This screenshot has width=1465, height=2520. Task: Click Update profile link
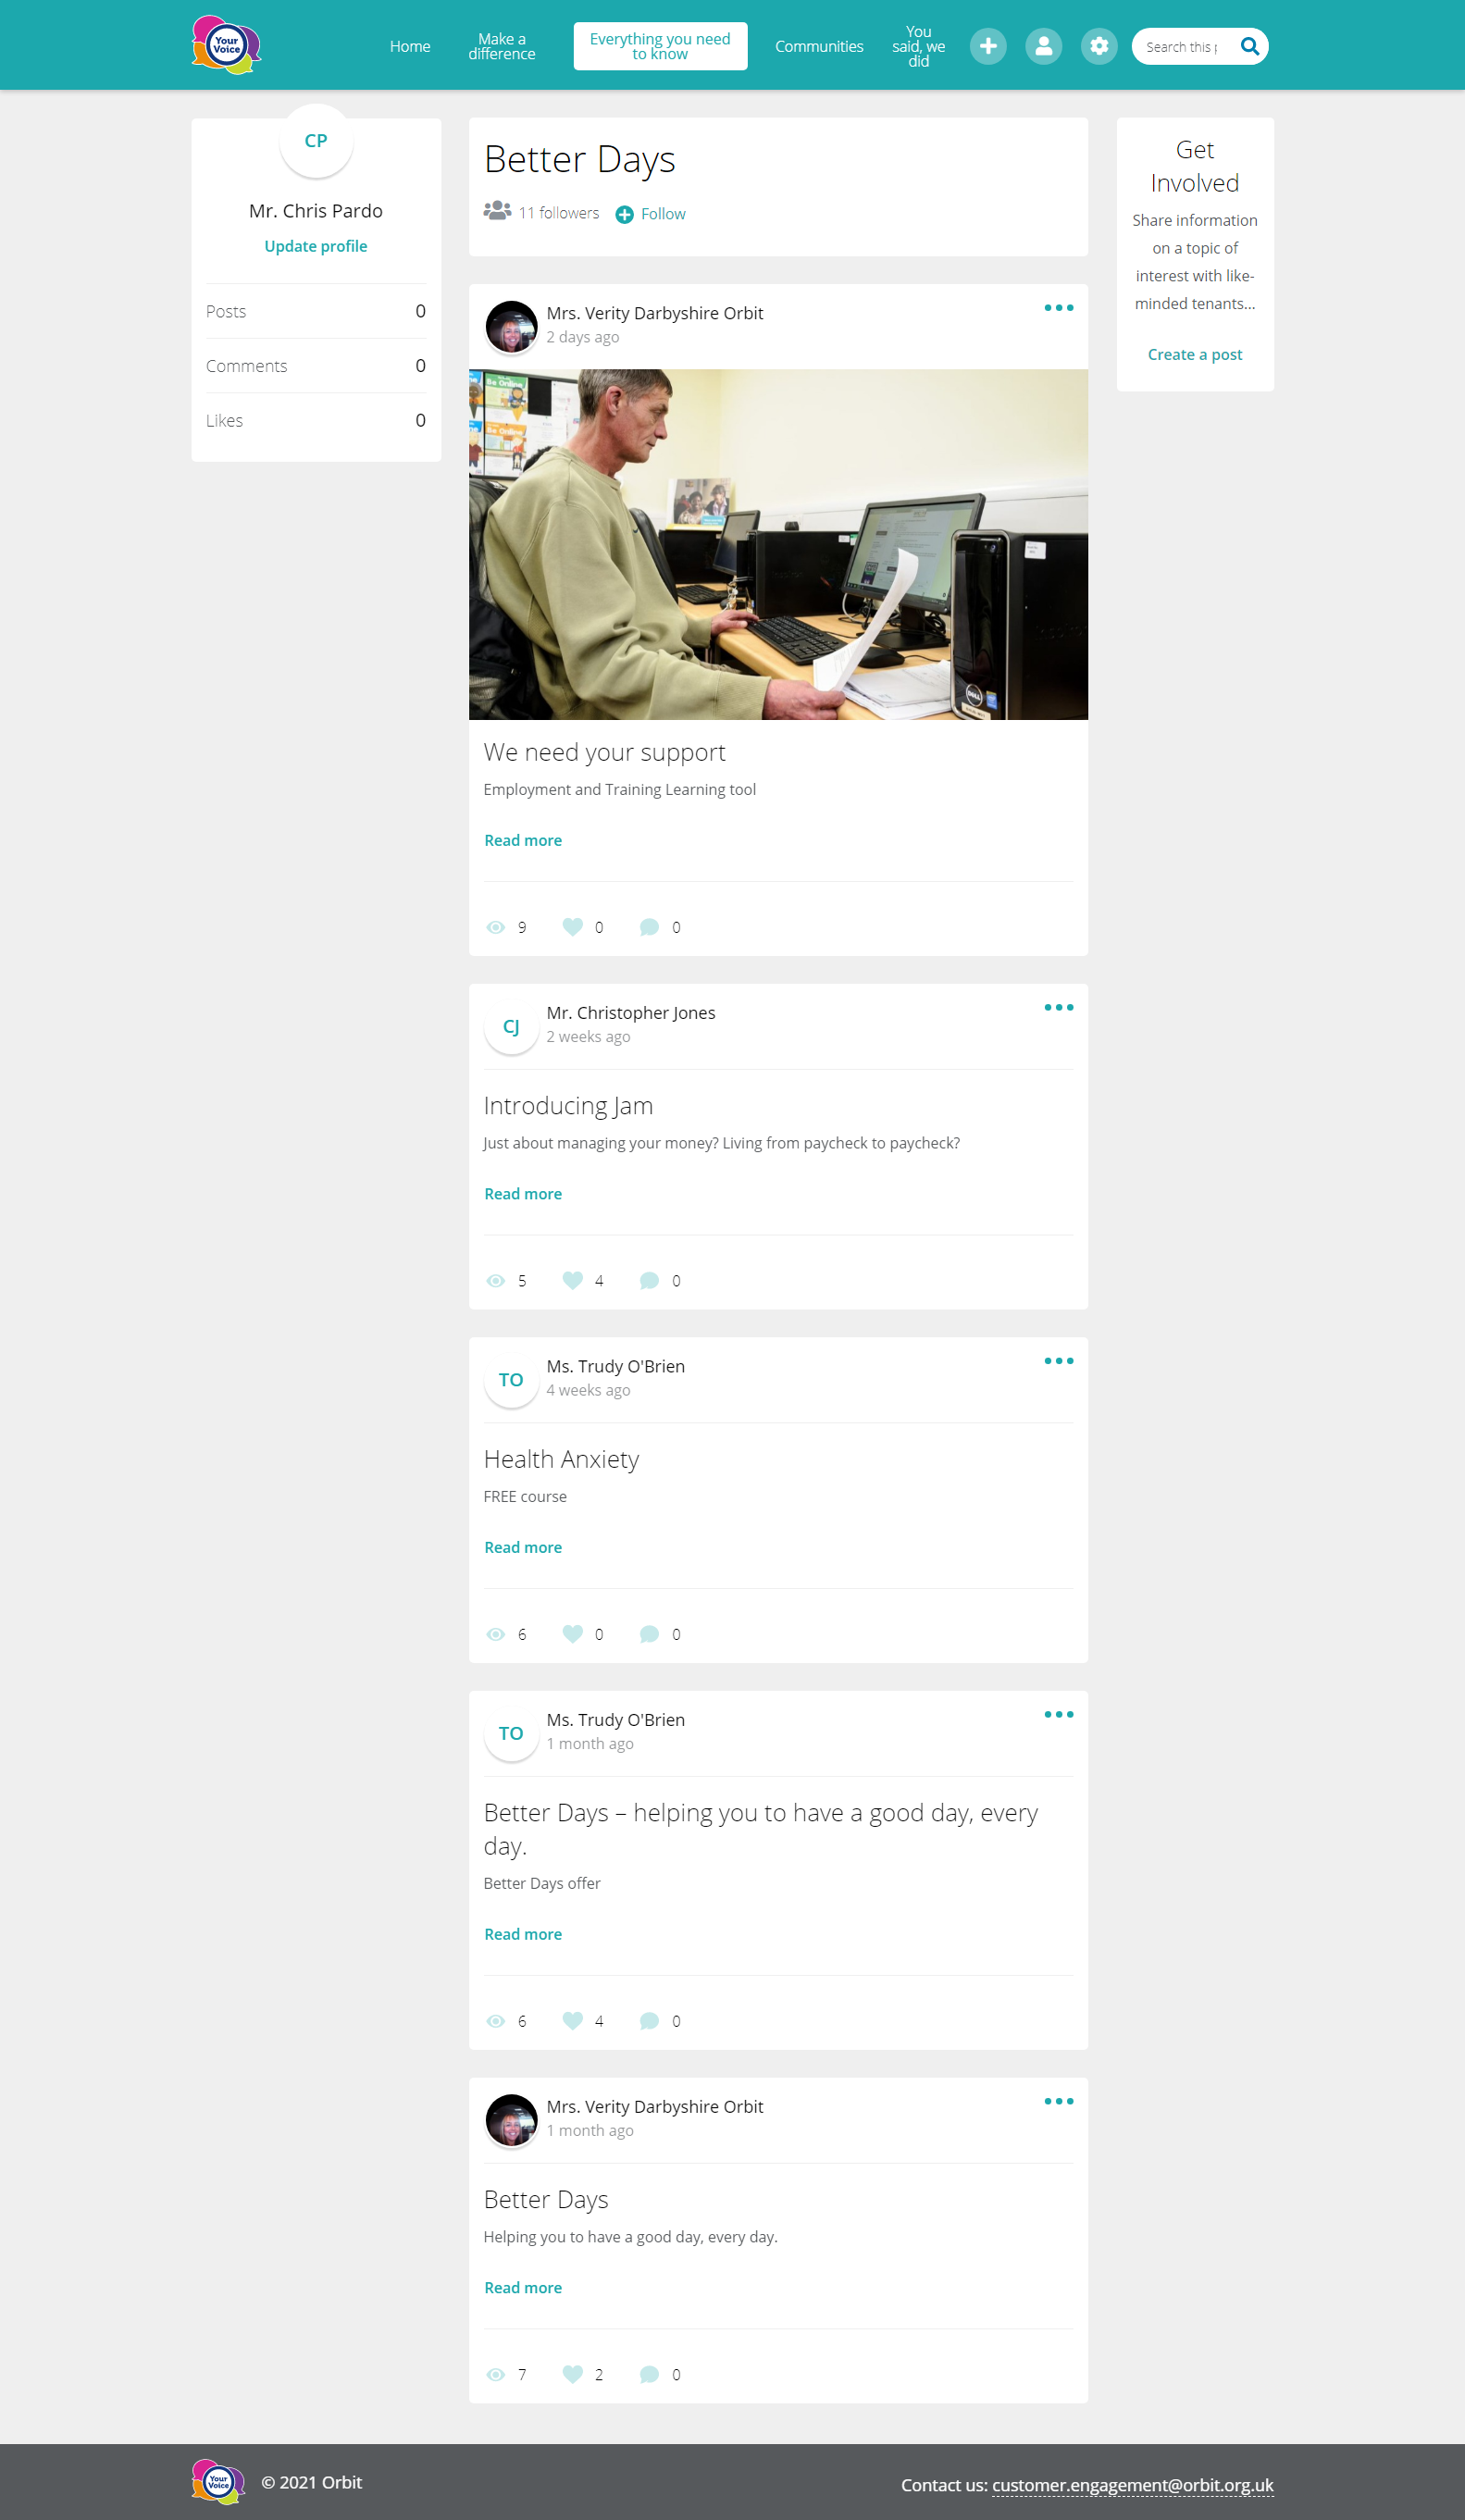click(316, 246)
